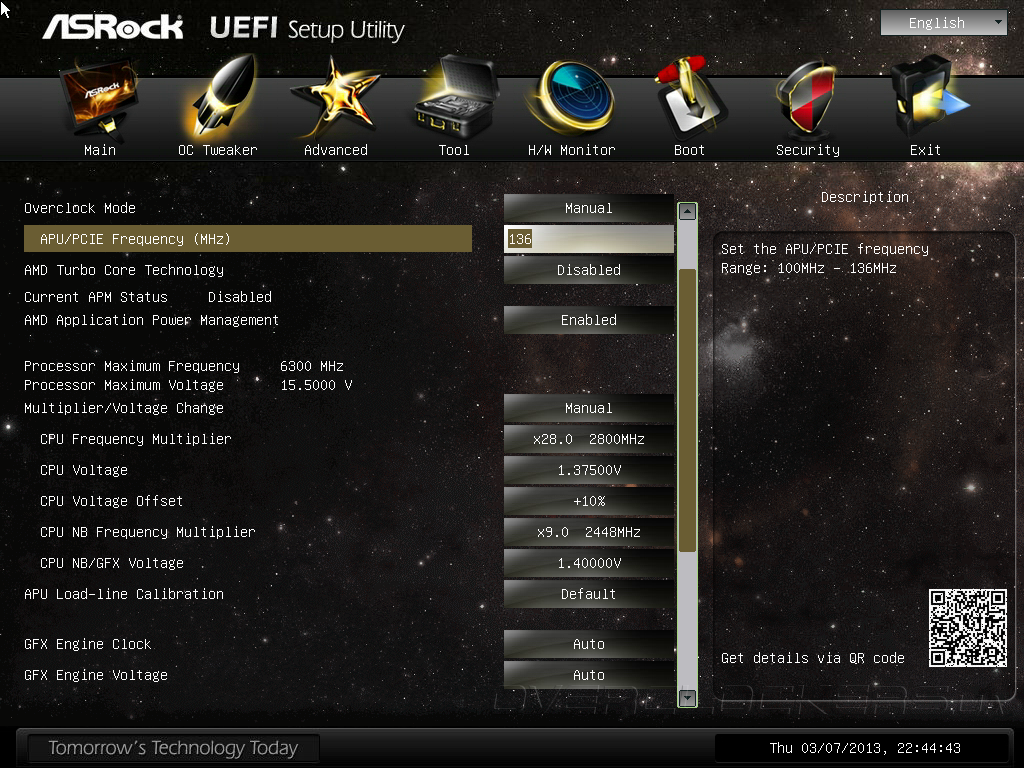Image resolution: width=1024 pixels, height=768 pixels.
Task: Open APU Load-line Calibration Default selector
Action: click(588, 594)
